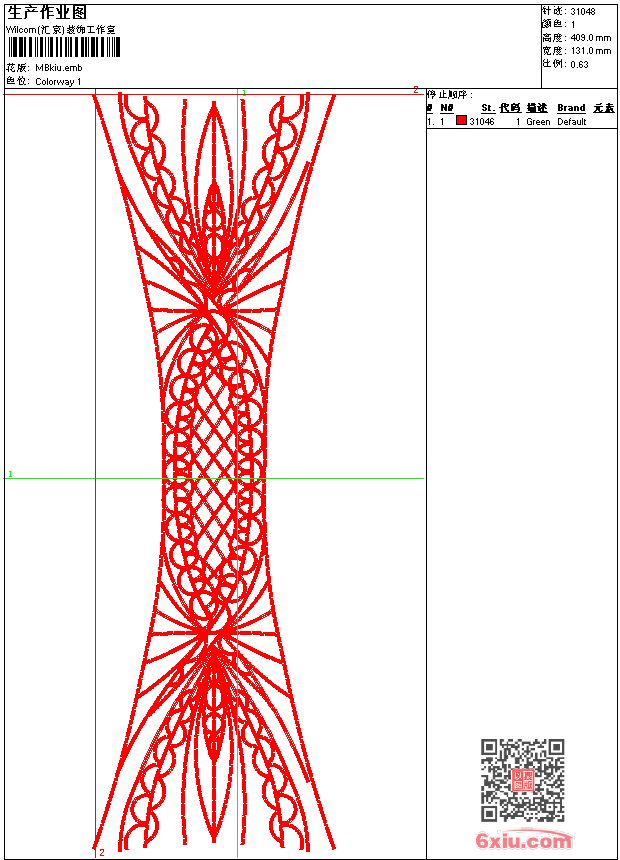Select the 描述 description column header

tap(537, 108)
